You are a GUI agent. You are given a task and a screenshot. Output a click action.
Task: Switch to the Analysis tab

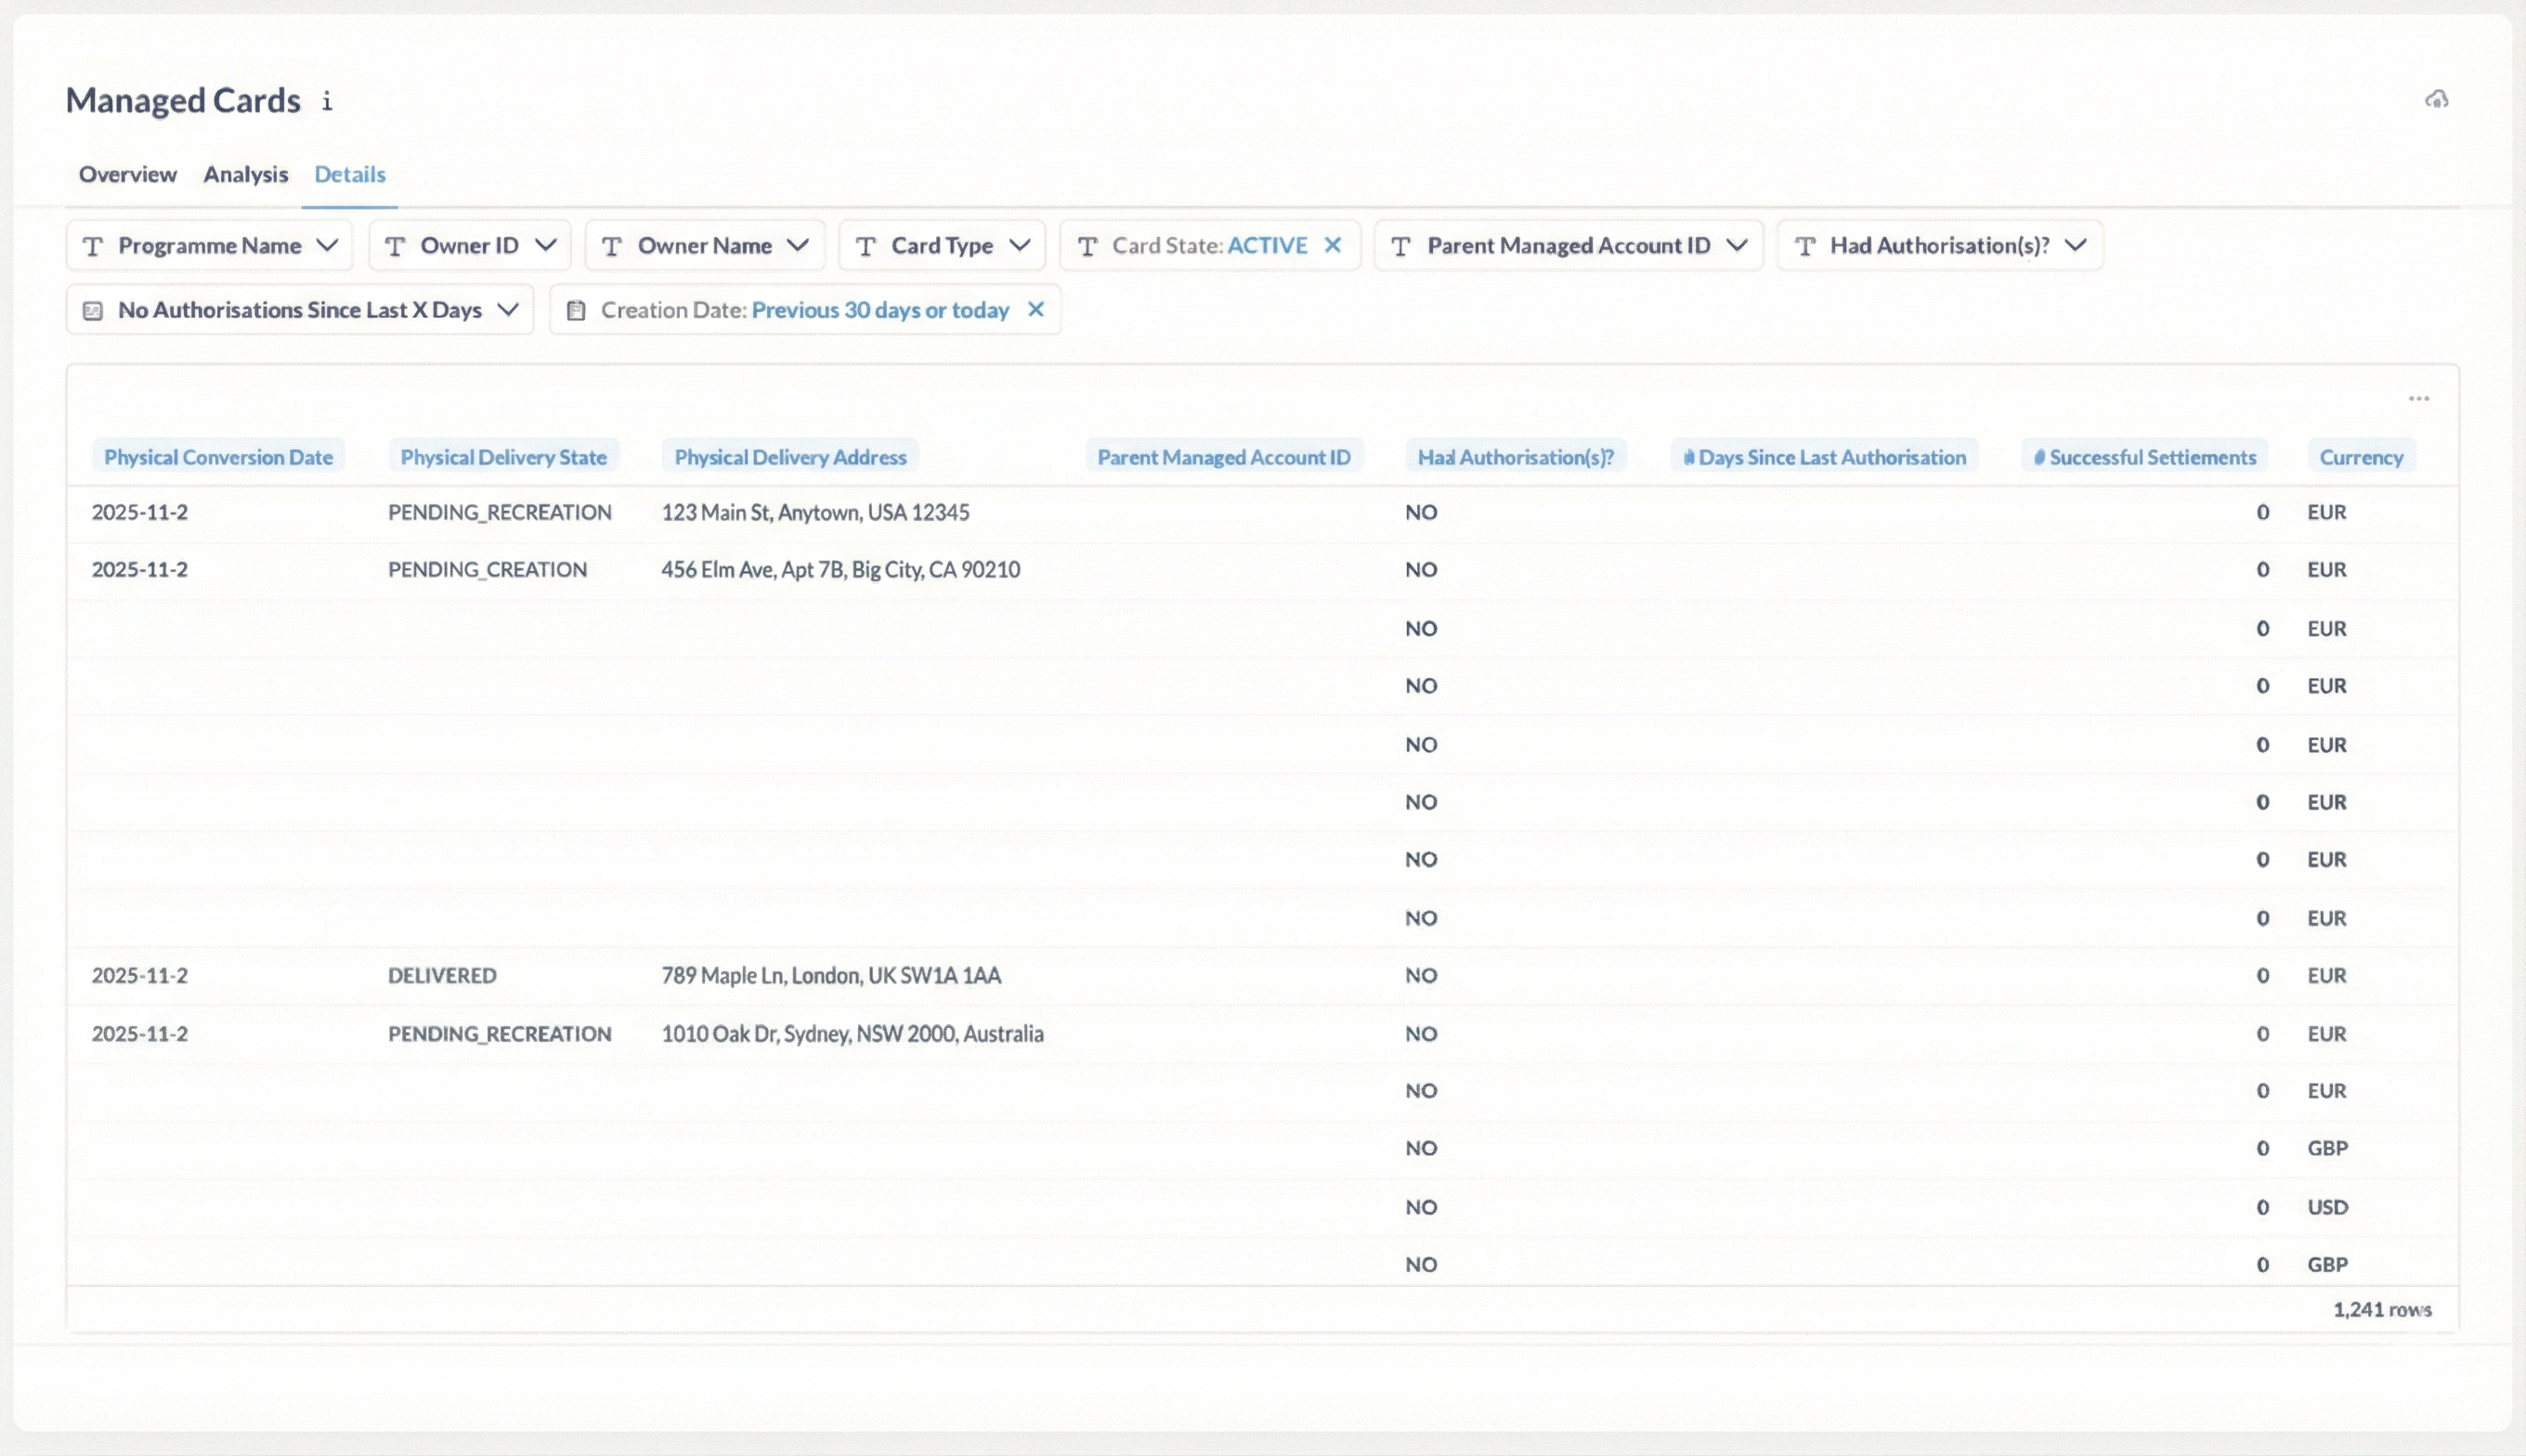point(245,174)
